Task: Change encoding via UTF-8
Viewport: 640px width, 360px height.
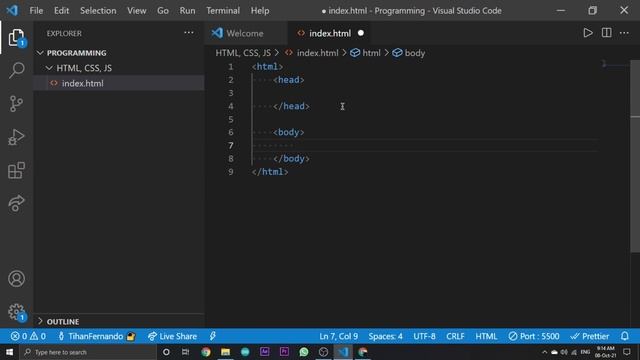Action: point(424,336)
